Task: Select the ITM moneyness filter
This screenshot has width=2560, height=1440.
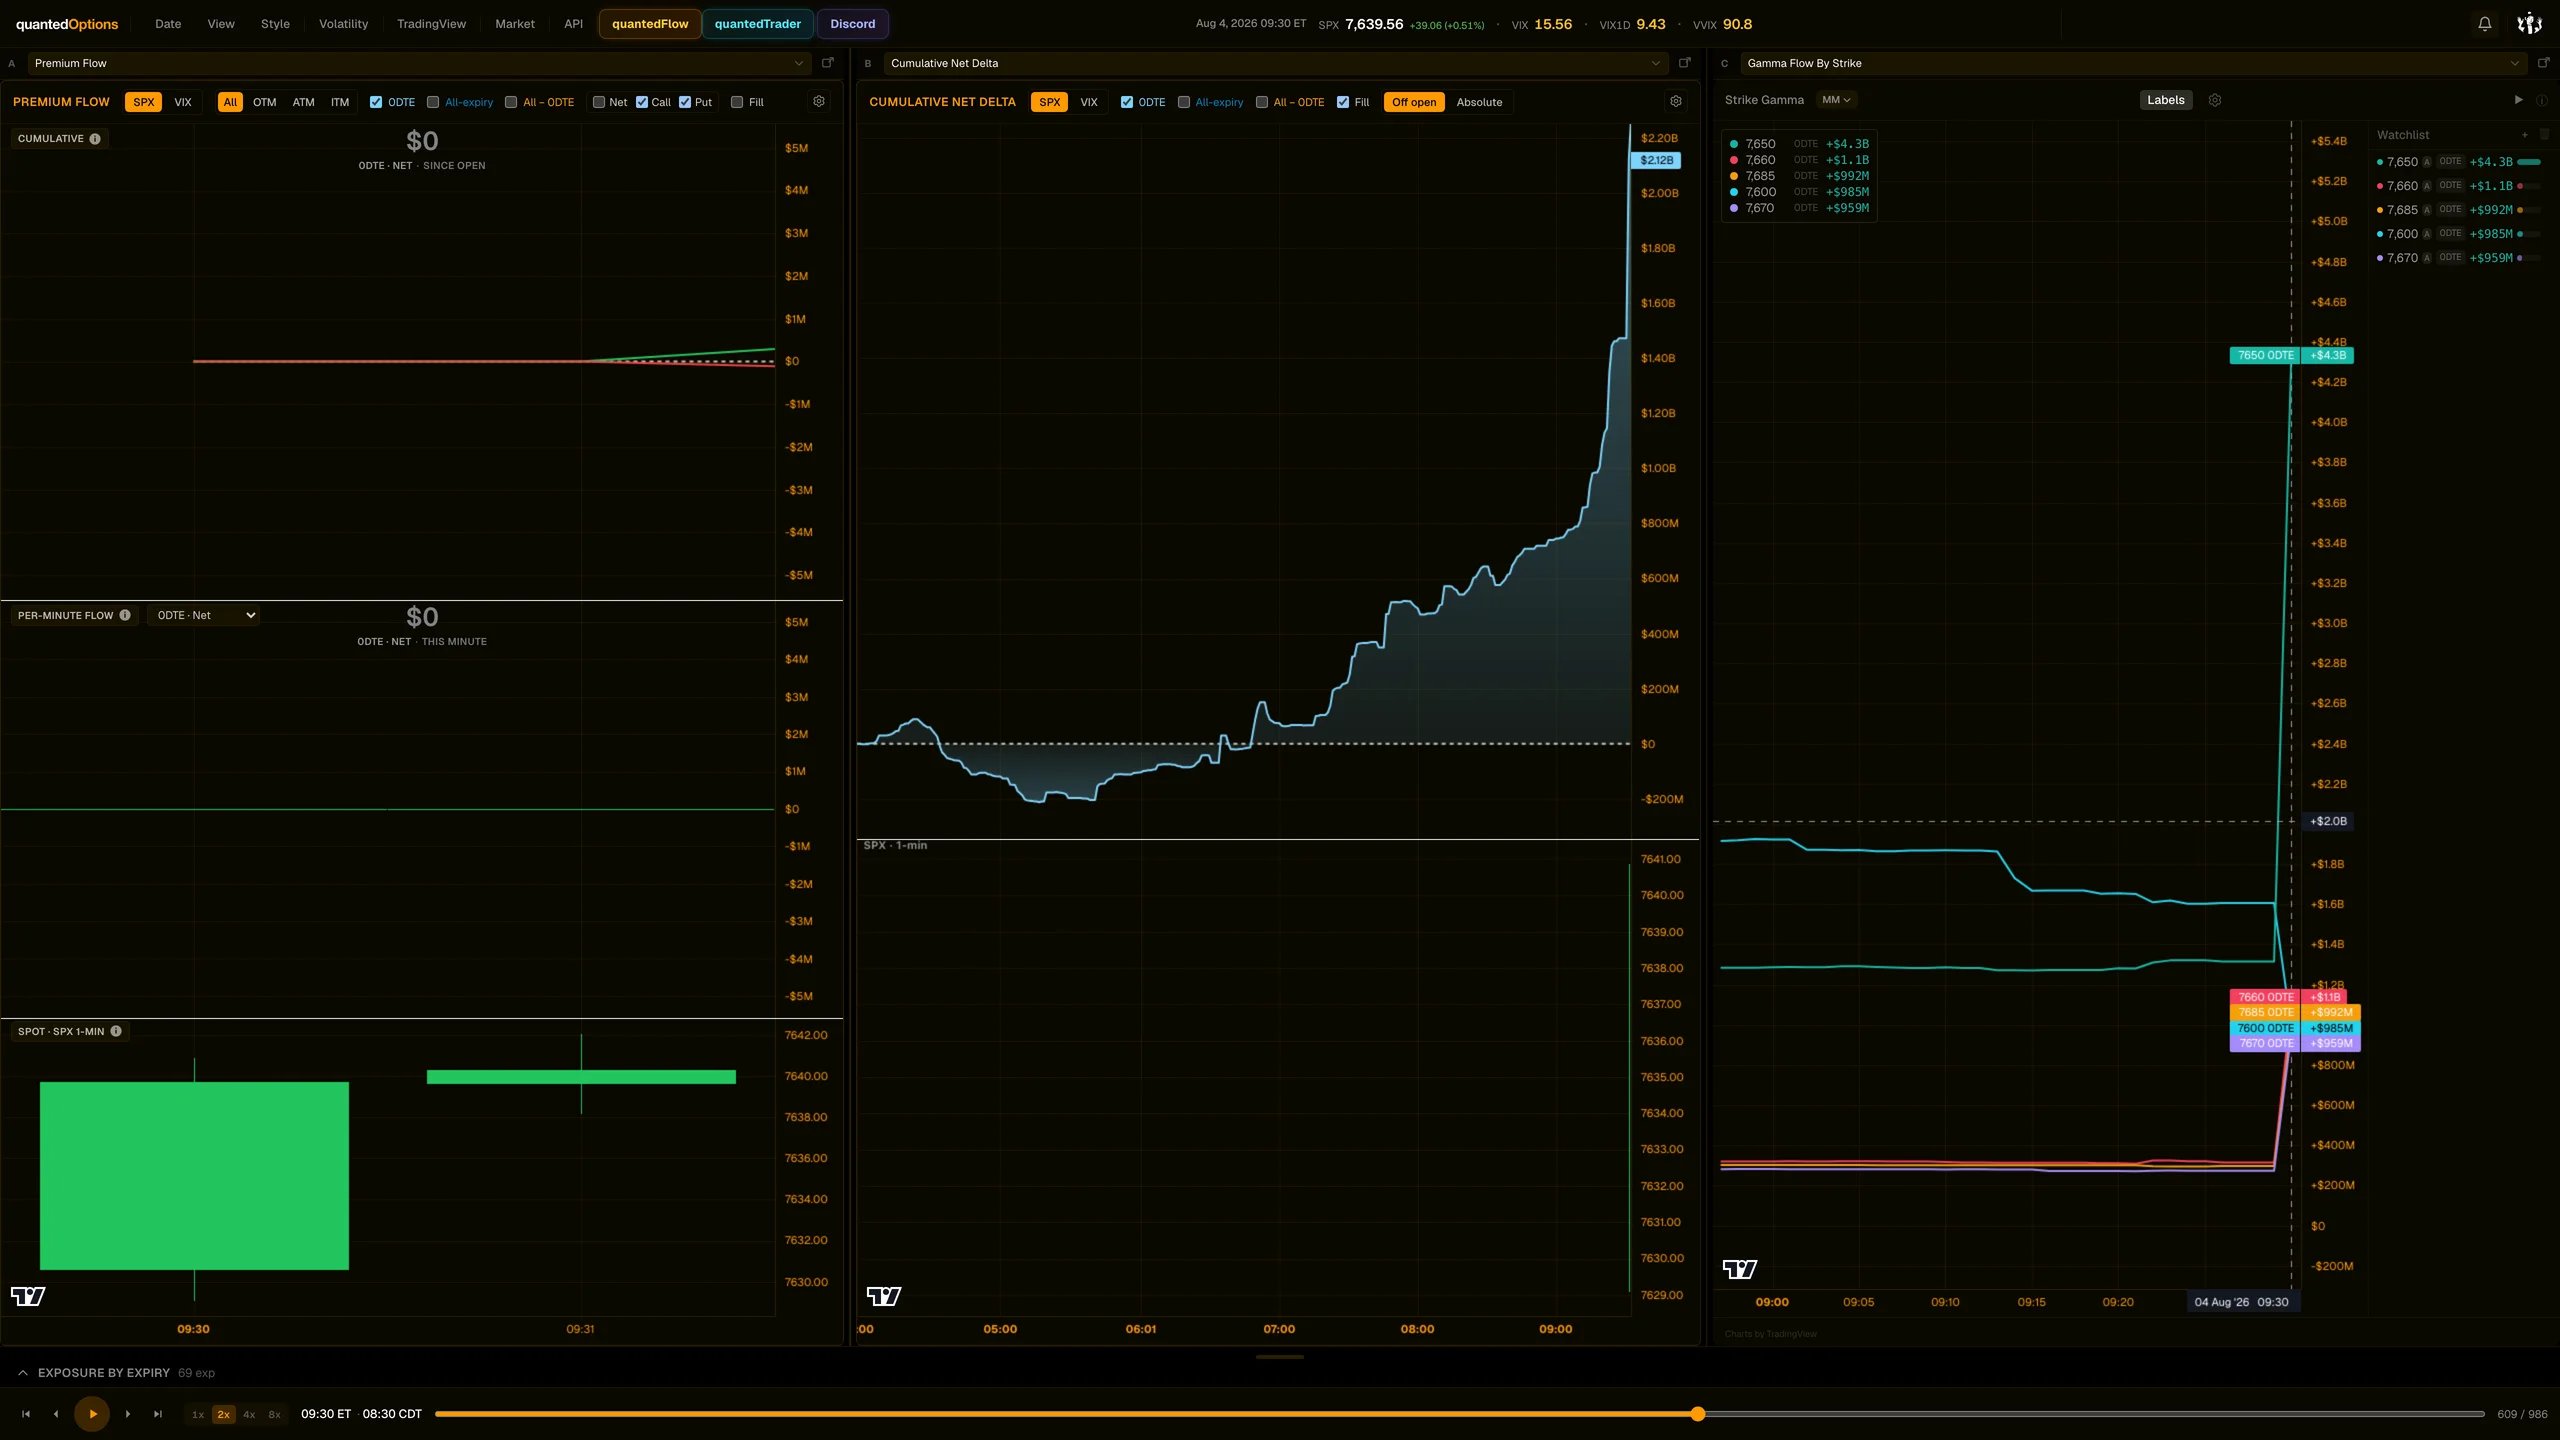Action: click(x=340, y=102)
